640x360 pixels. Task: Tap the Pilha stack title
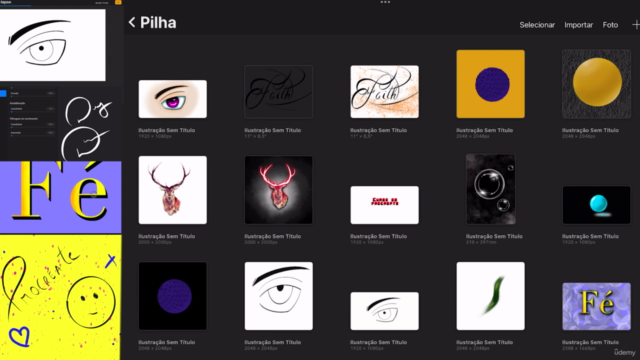(x=158, y=23)
